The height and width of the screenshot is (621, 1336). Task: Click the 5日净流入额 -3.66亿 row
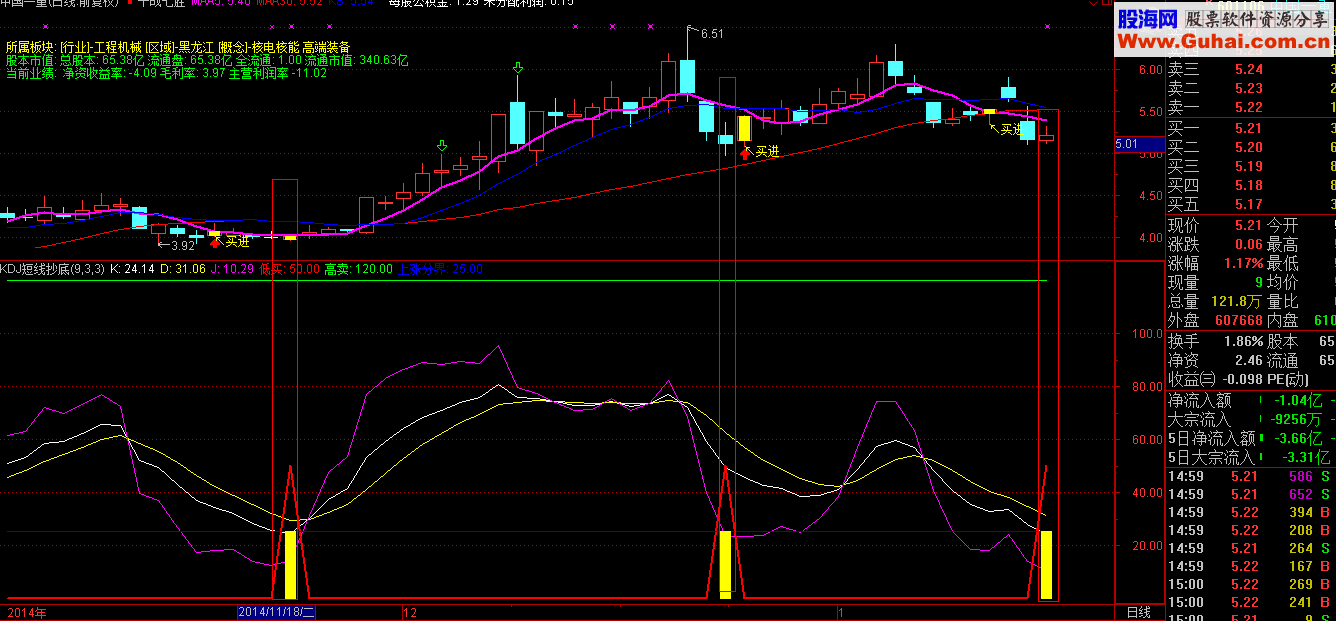point(1250,438)
